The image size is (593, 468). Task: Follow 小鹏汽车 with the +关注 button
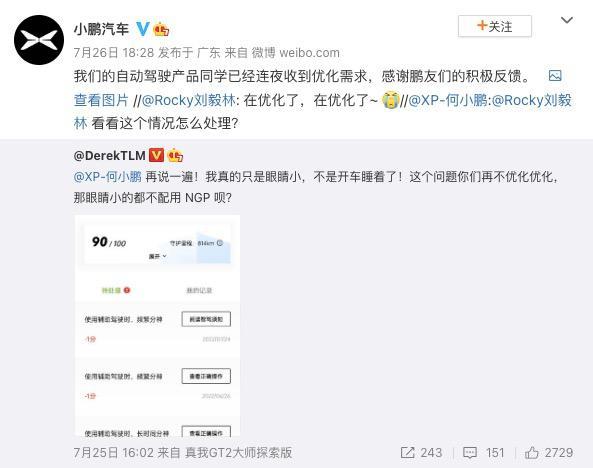tap(495, 26)
